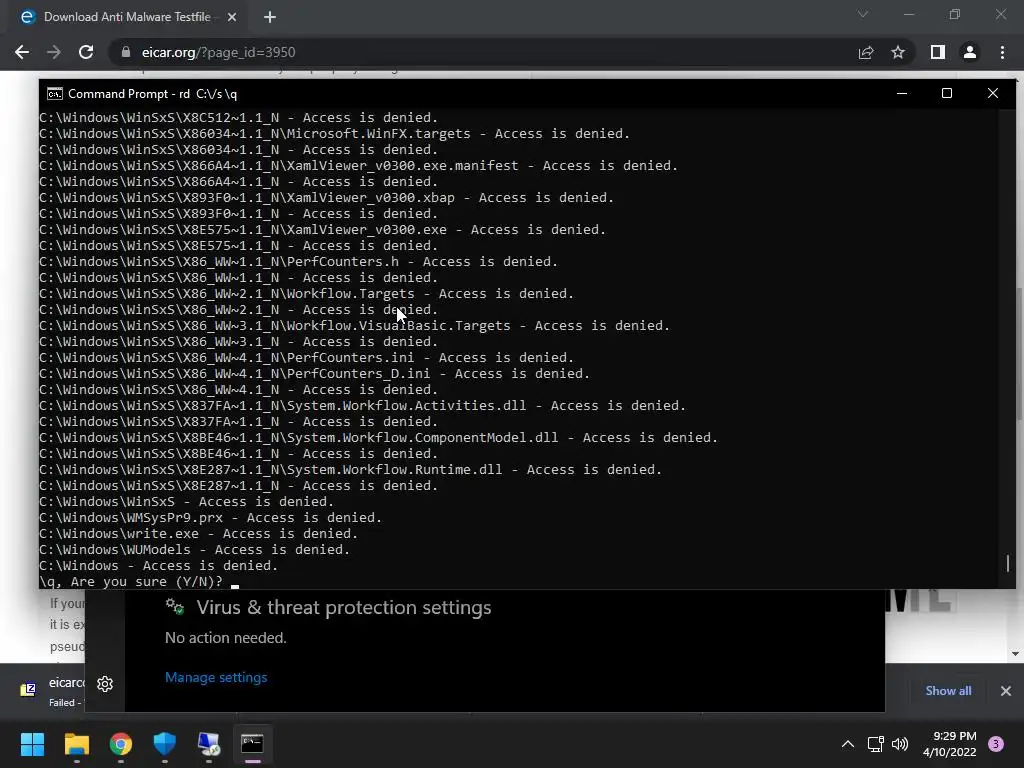Open the Windows Start menu
This screenshot has width=1024, height=768.
[32, 744]
